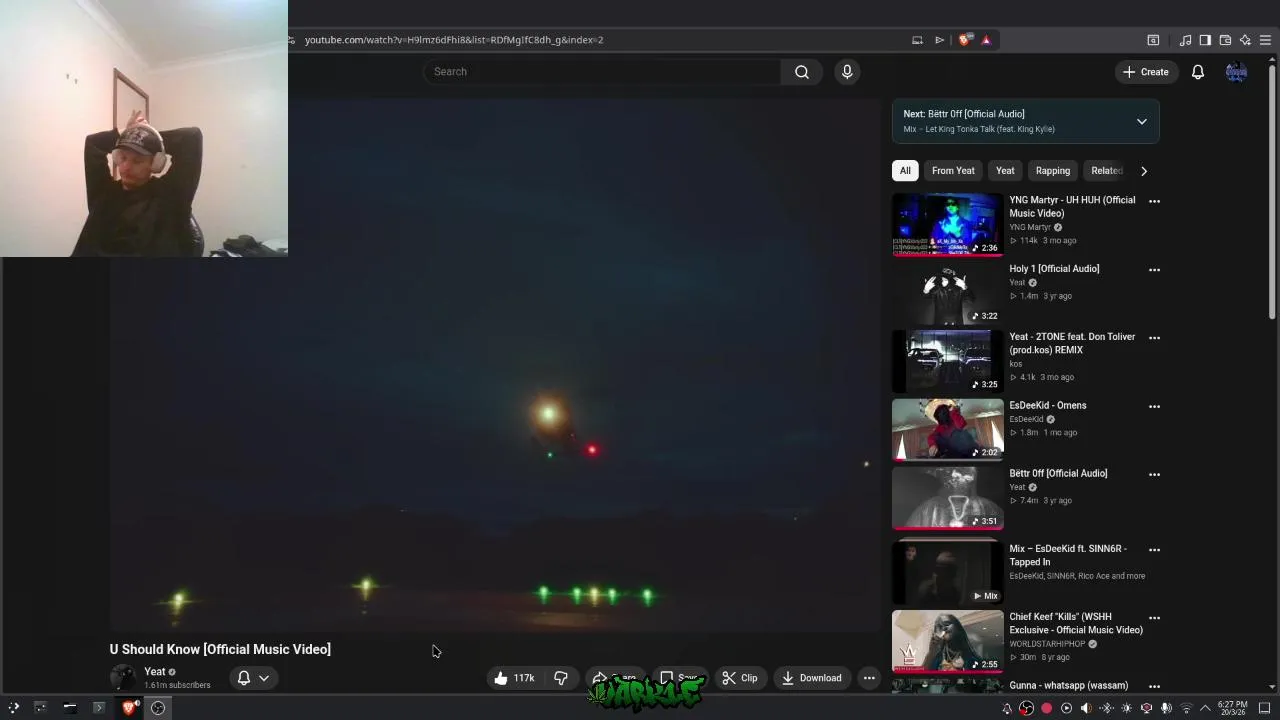Activate voice search microphone

pyautogui.click(x=847, y=72)
